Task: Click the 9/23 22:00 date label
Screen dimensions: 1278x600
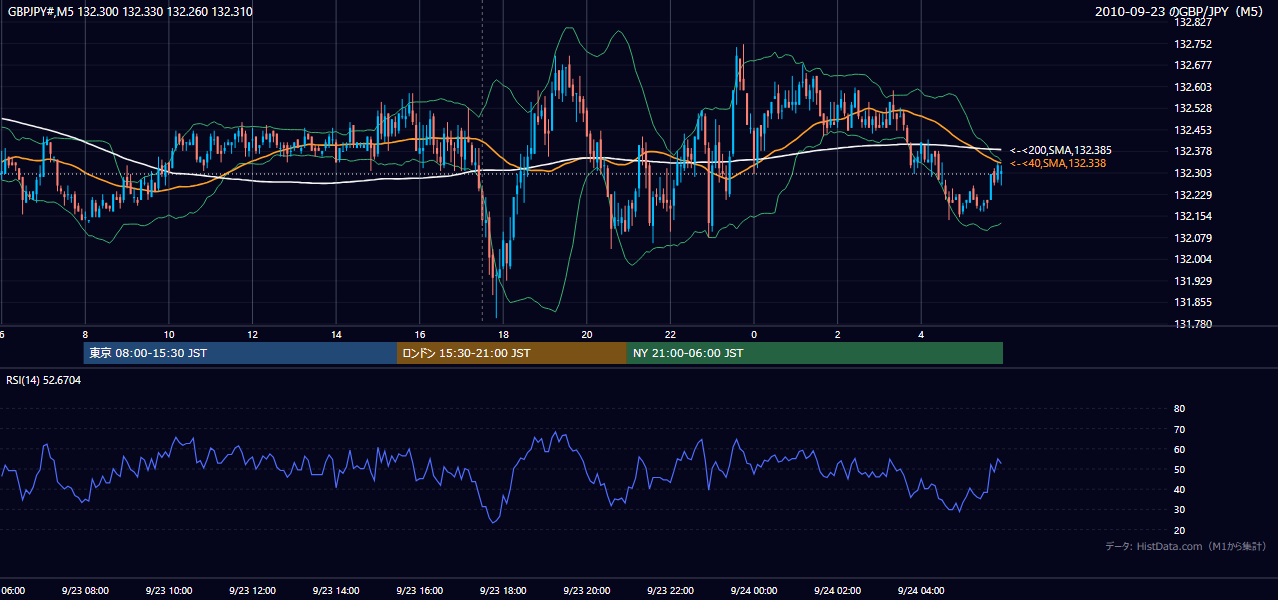Action: (670, 591)
